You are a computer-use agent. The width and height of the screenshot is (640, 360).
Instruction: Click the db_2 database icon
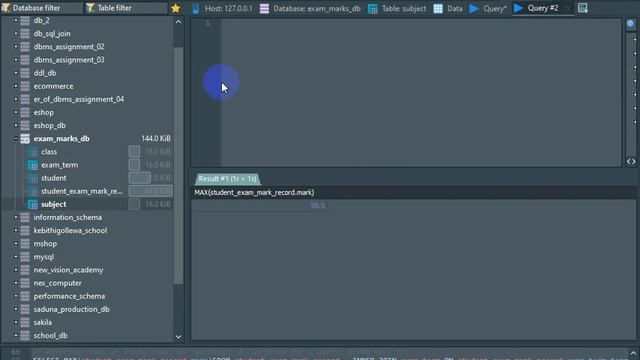25,20
